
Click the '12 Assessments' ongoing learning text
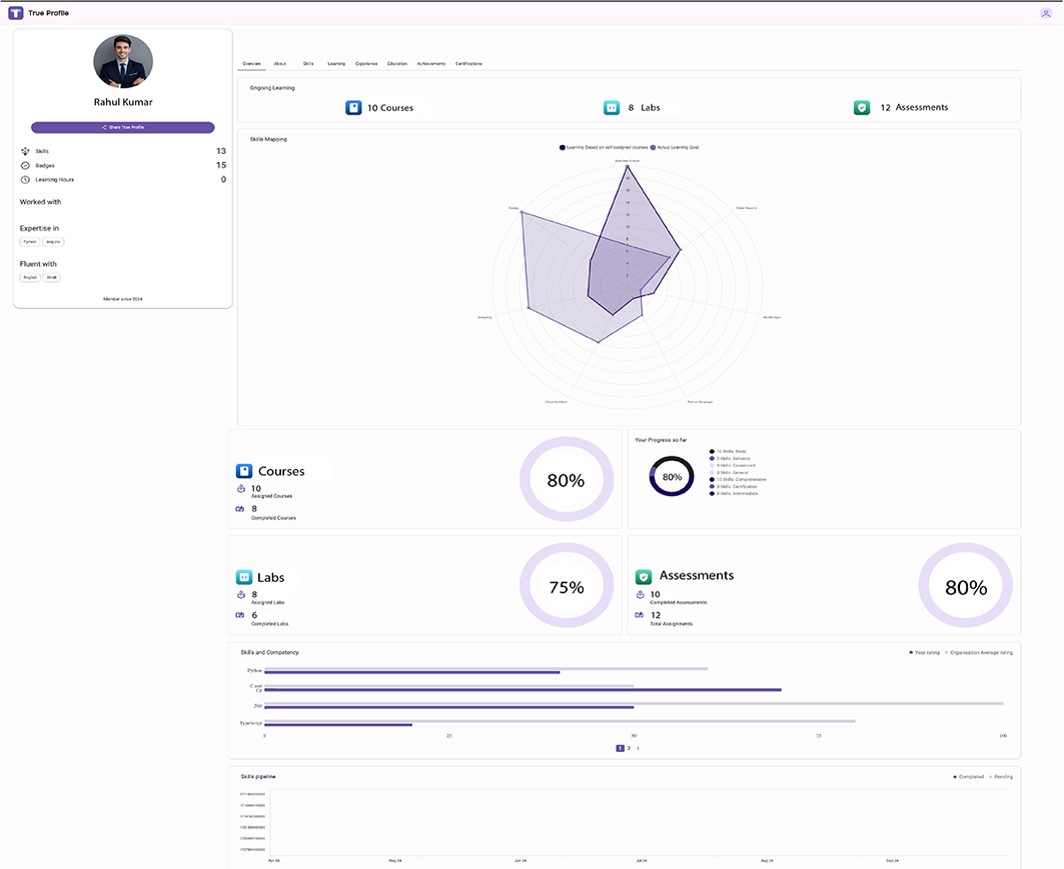[914, 107]
